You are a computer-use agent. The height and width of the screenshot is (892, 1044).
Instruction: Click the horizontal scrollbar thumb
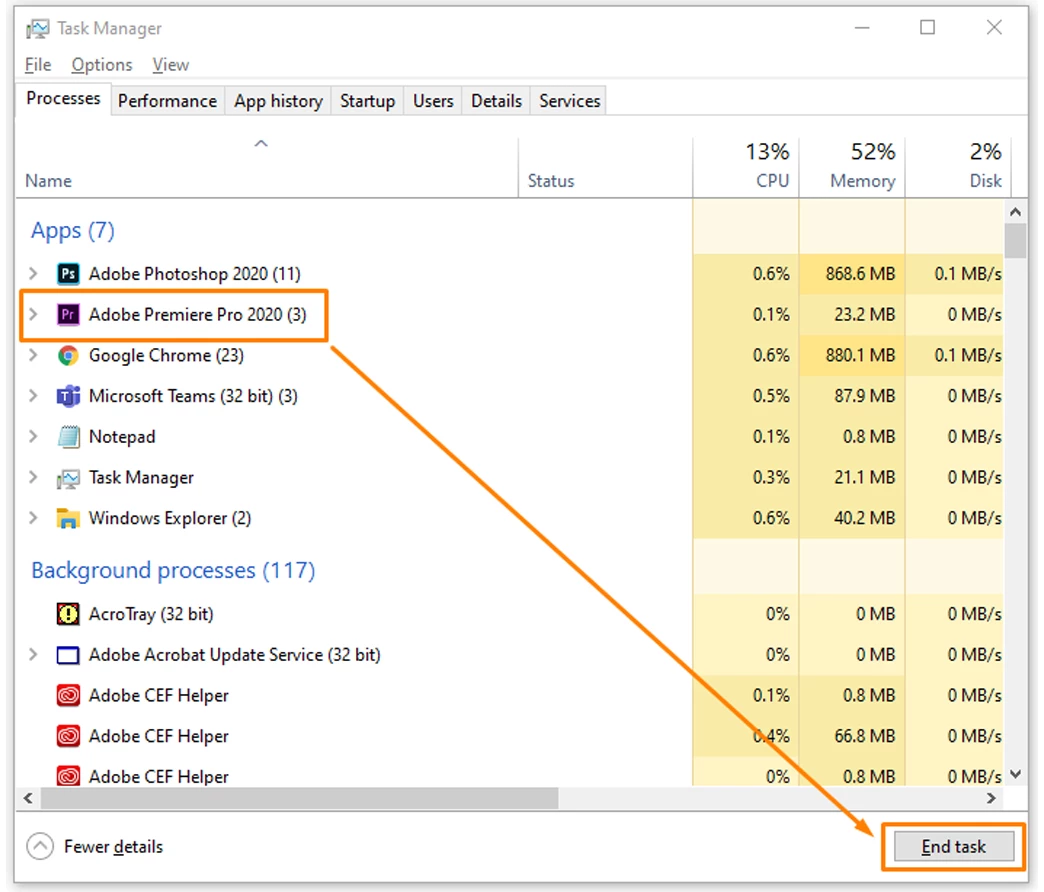click(x=300, y=797)
